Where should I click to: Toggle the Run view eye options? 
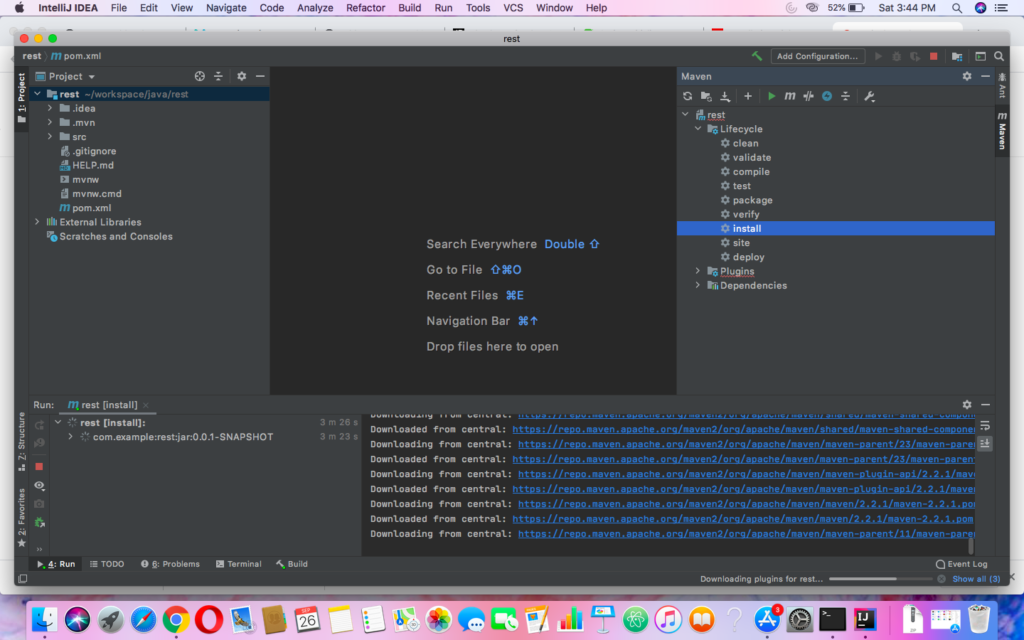(x=39, y=485)
